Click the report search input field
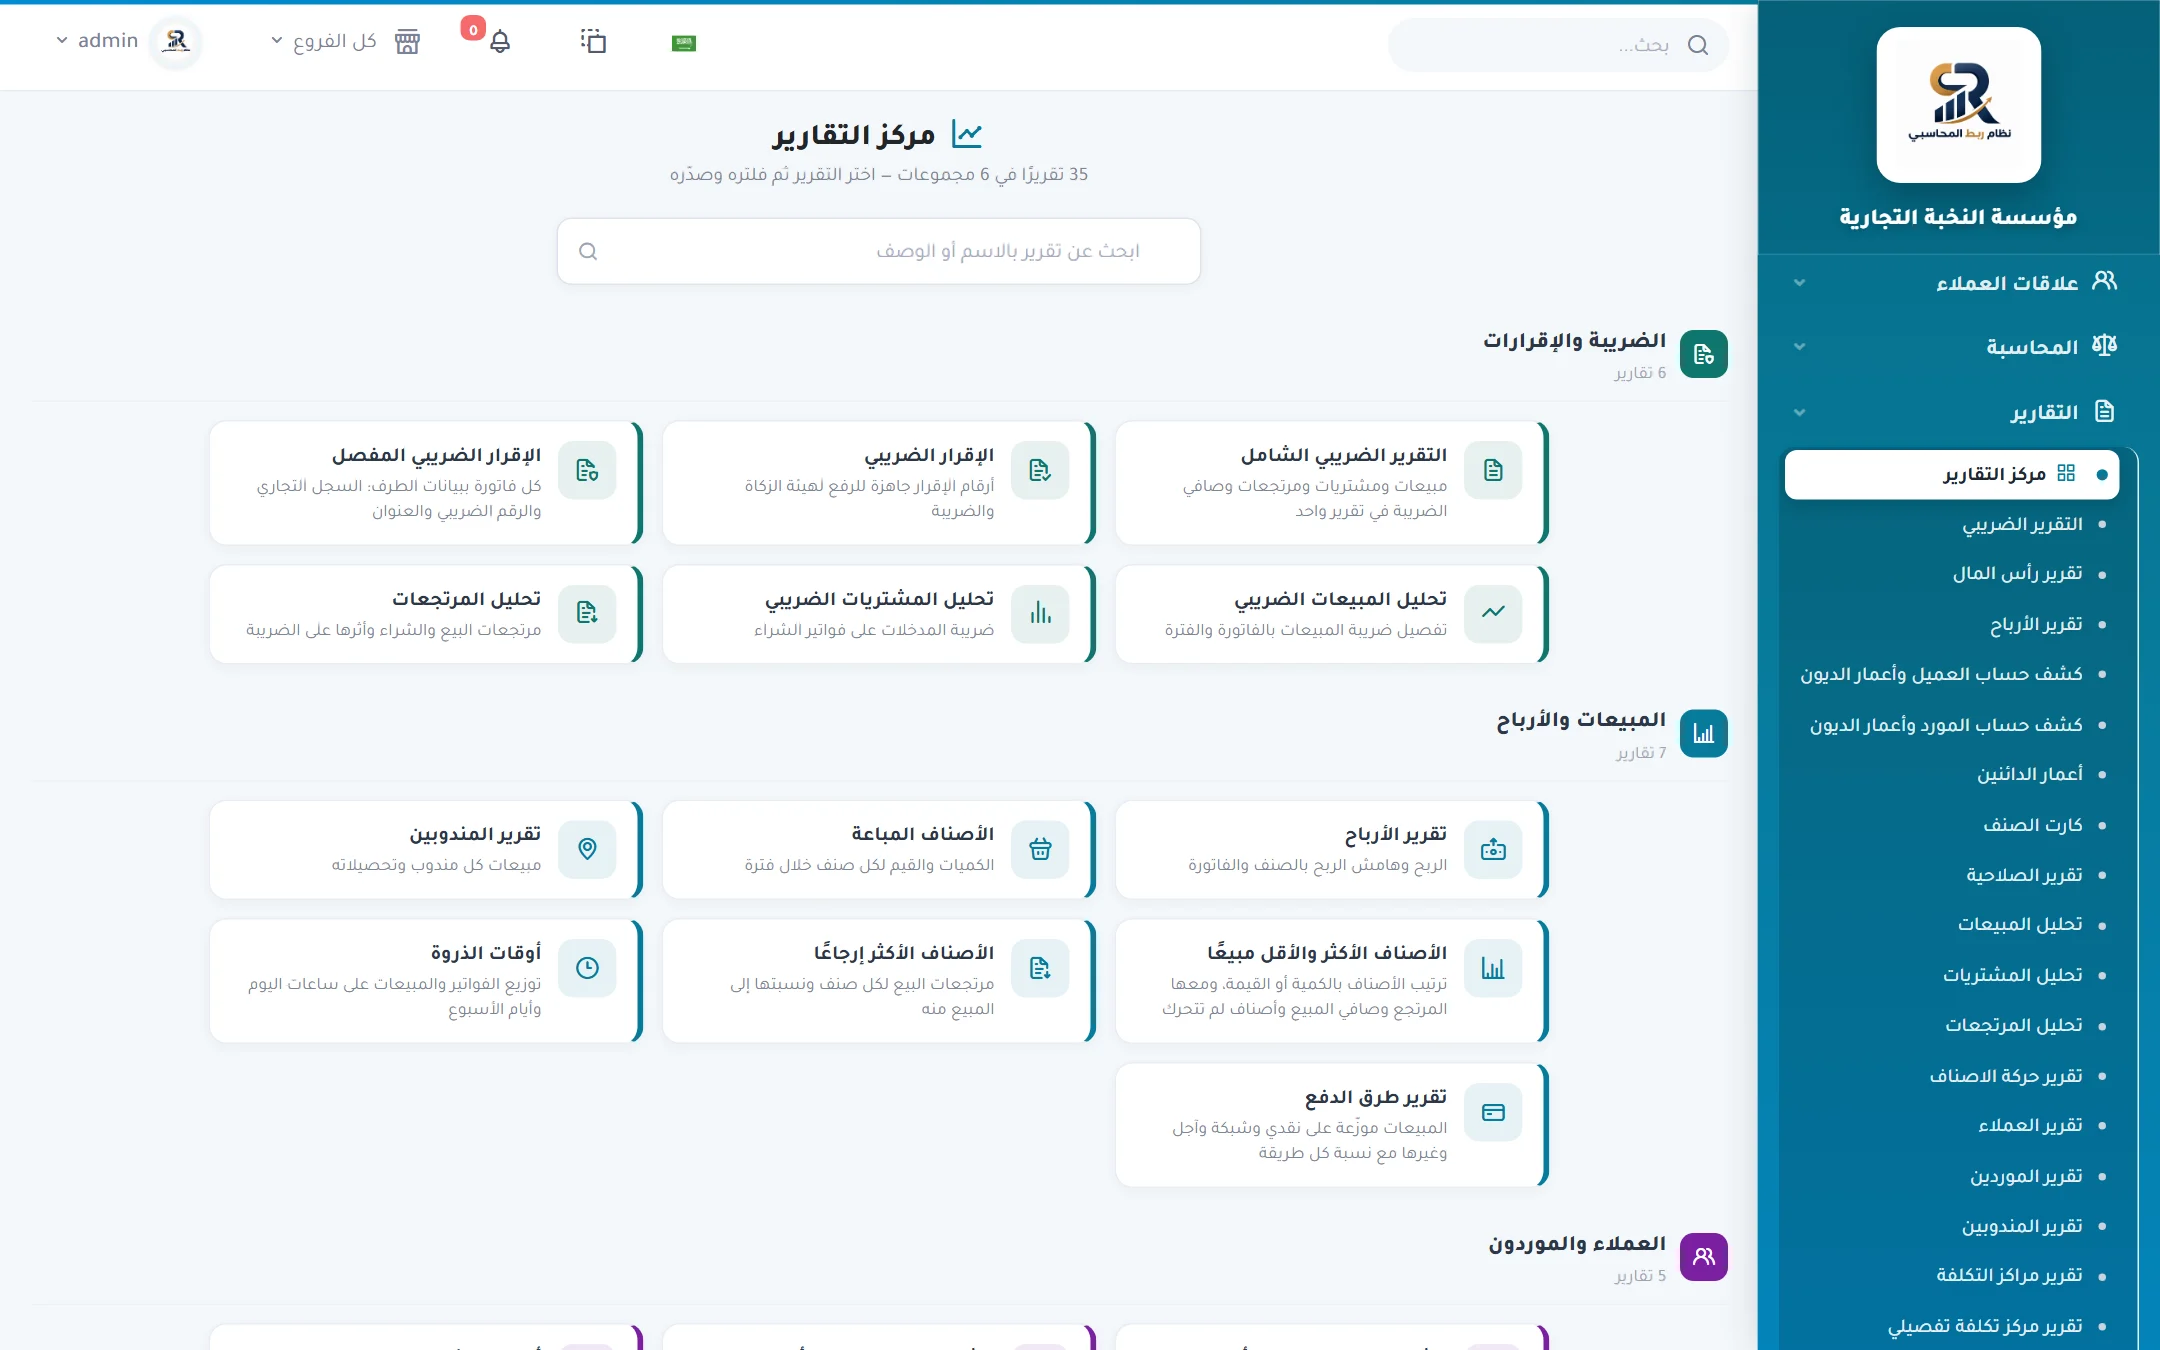The image size is (2160, 1350). 879,251
